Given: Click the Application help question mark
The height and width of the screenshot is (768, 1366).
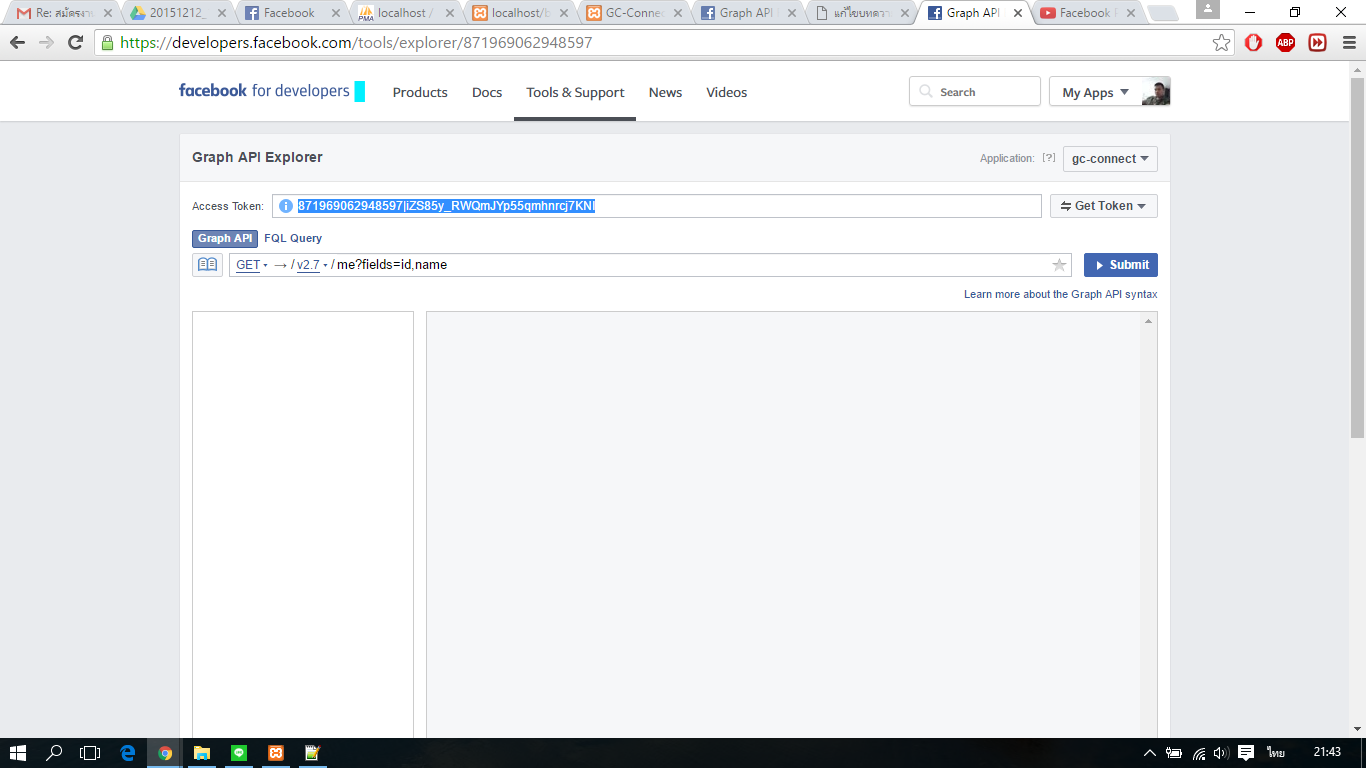Looking at the screenshot, I should 1049,158.
